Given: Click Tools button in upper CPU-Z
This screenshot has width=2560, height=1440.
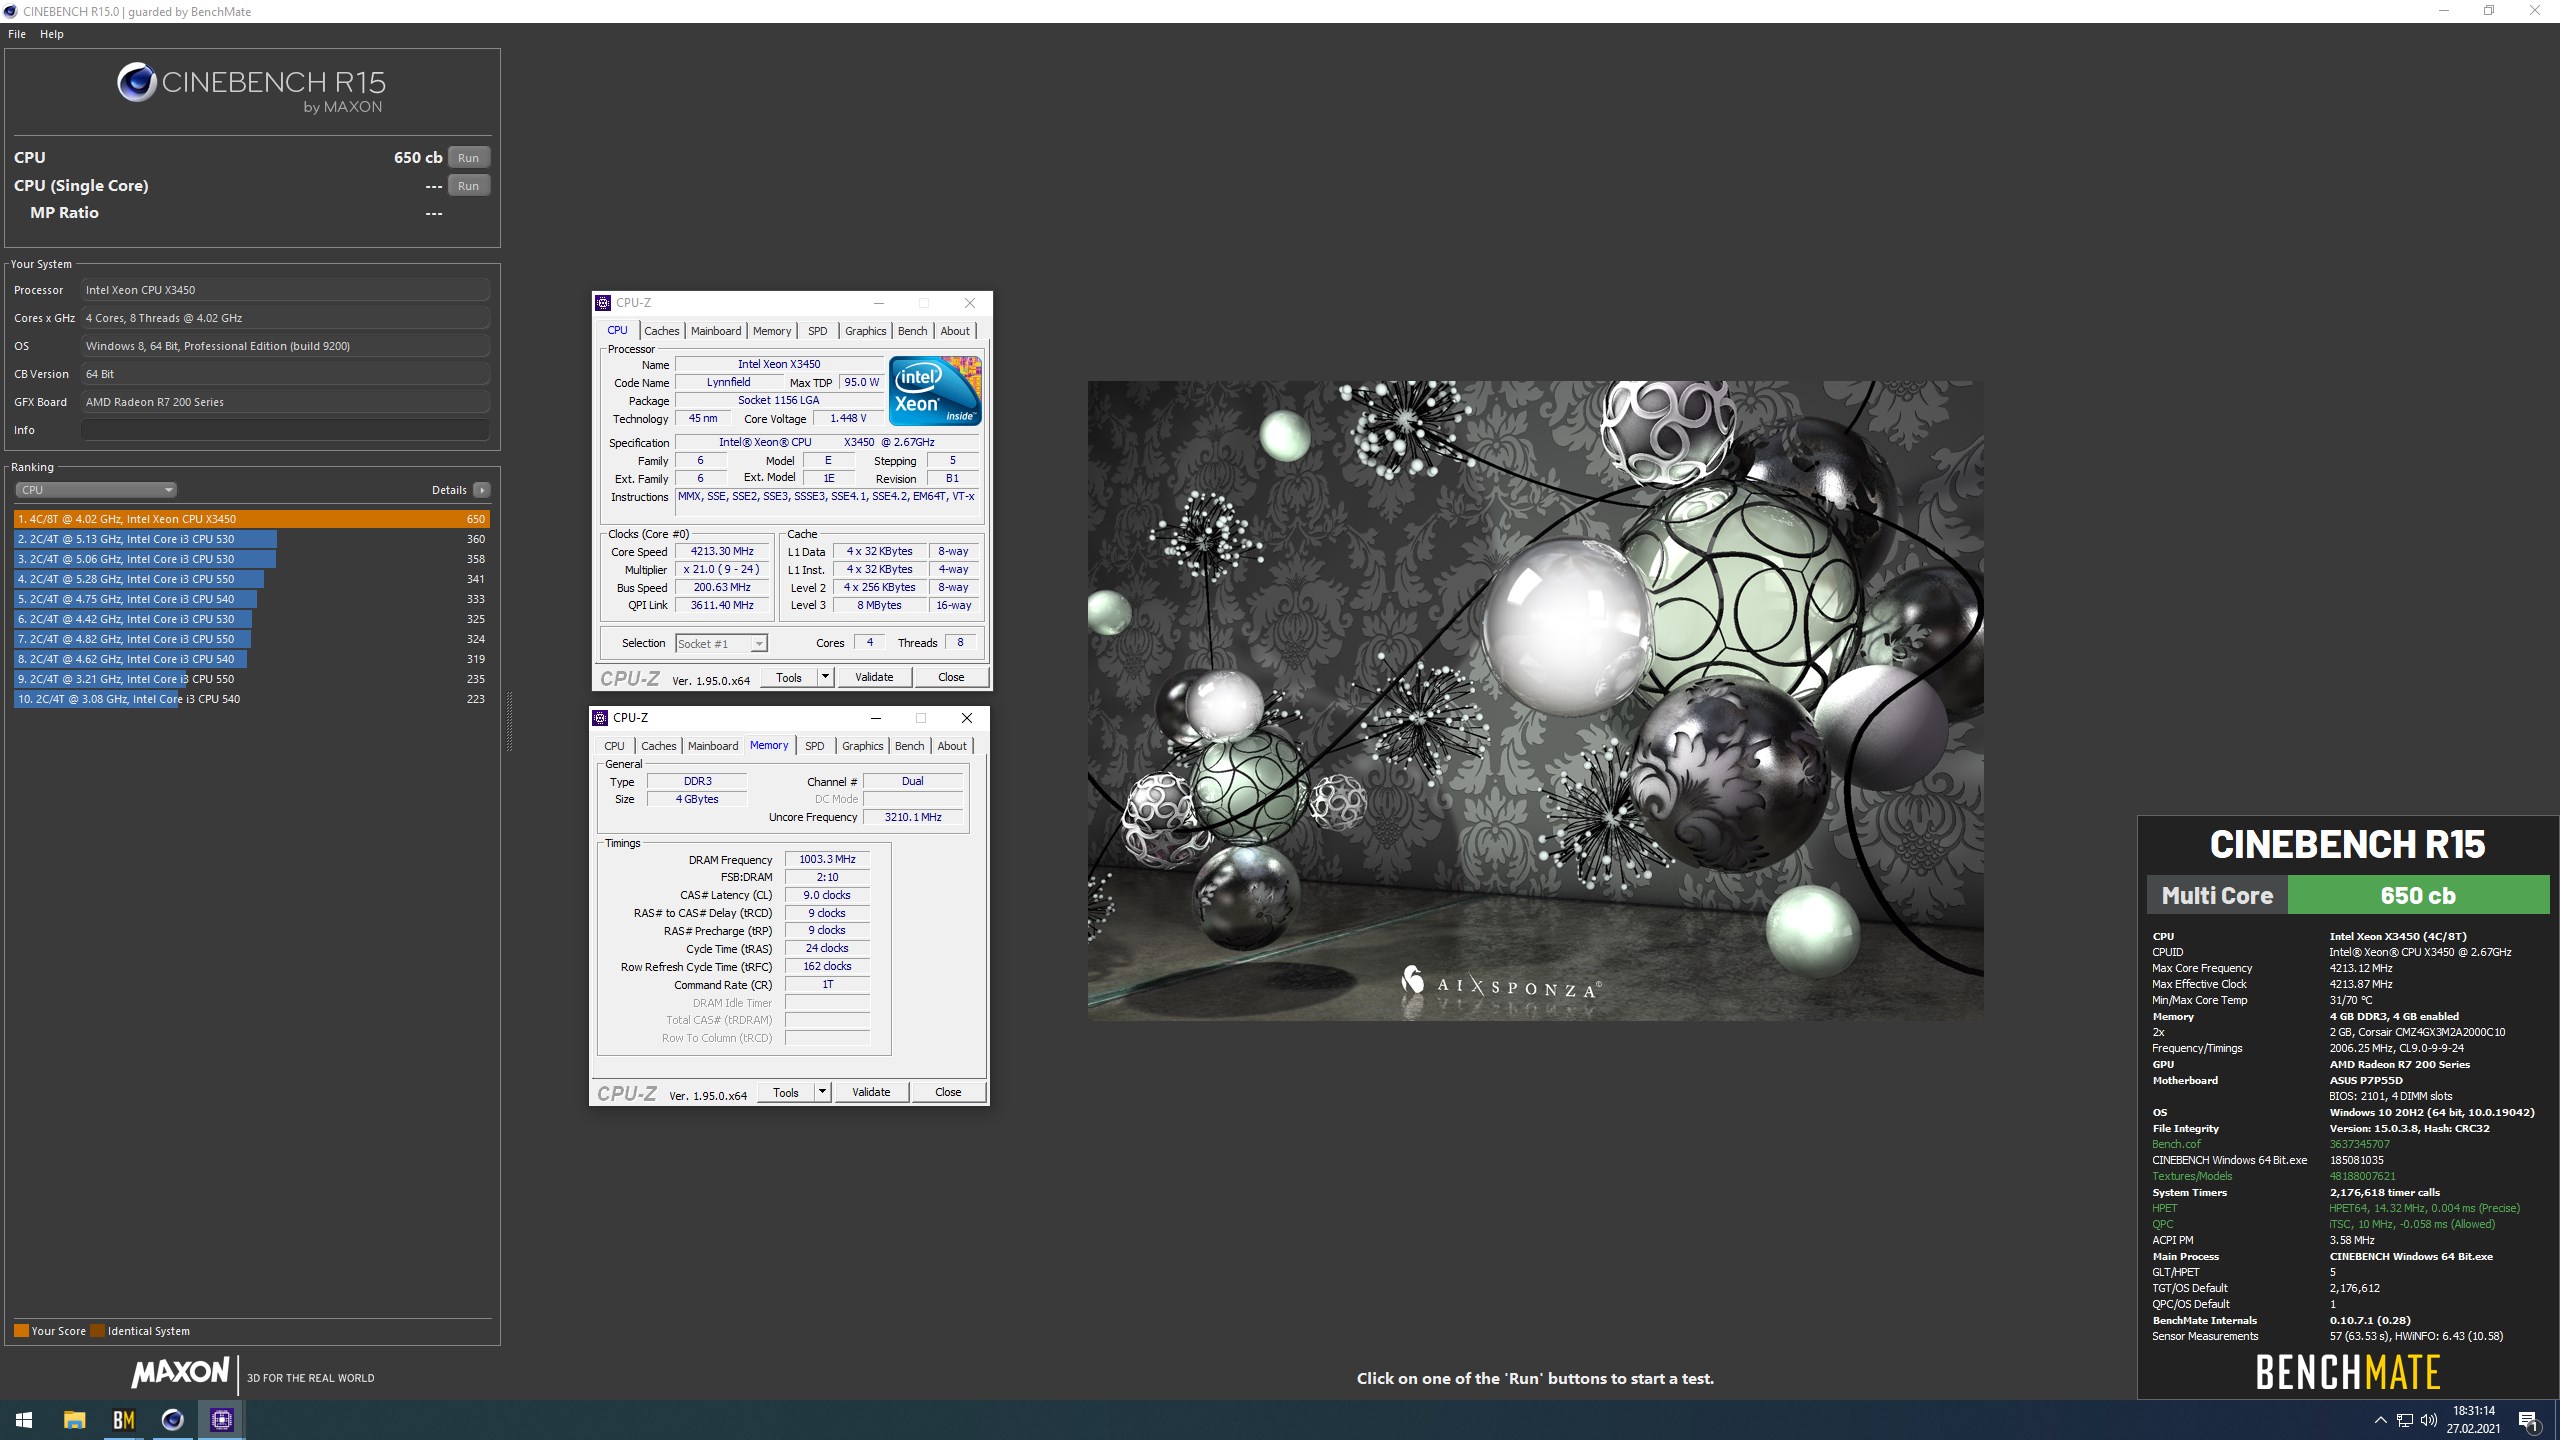Looking at the screenshot, I should coord(789,677).
